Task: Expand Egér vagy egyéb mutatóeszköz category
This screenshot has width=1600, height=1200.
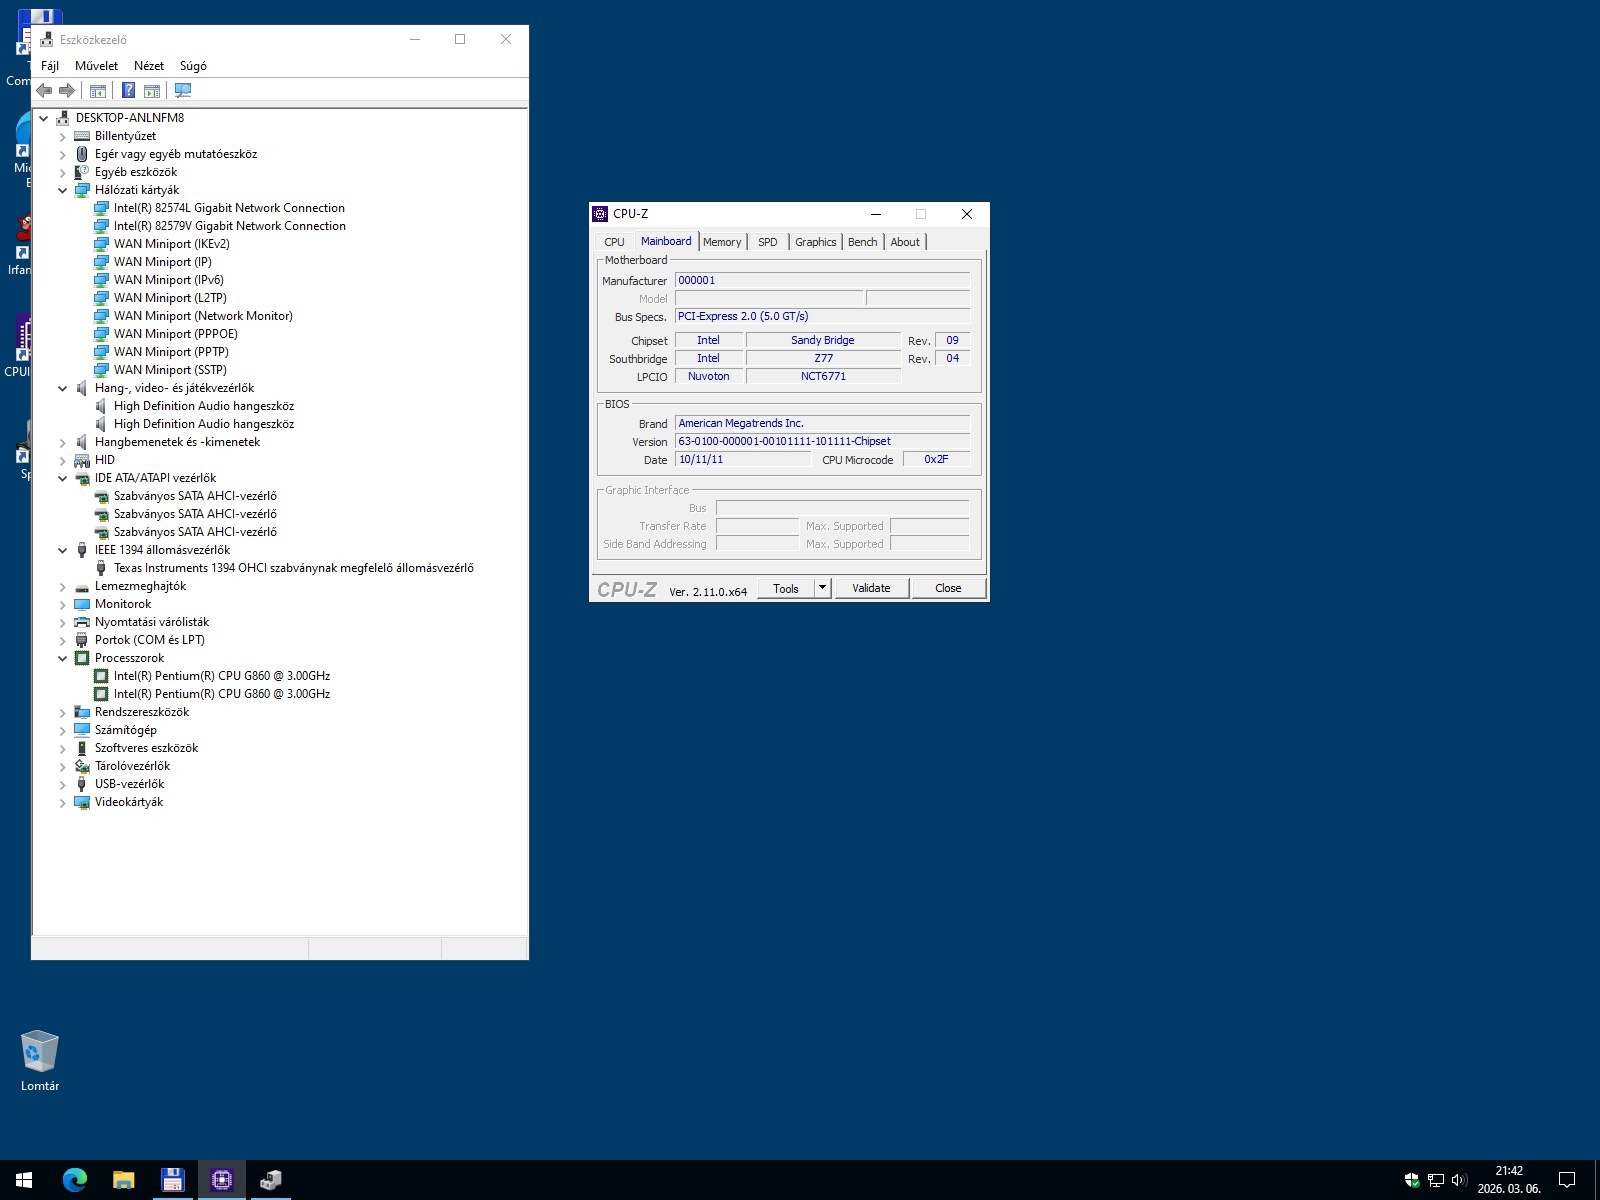Action: coord(63,154)
